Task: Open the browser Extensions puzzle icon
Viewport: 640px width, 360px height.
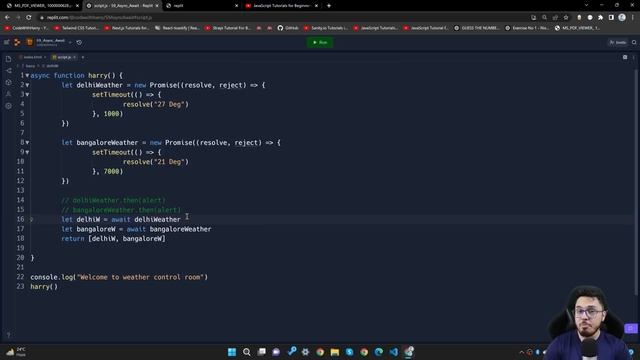Action: (600, 18)
